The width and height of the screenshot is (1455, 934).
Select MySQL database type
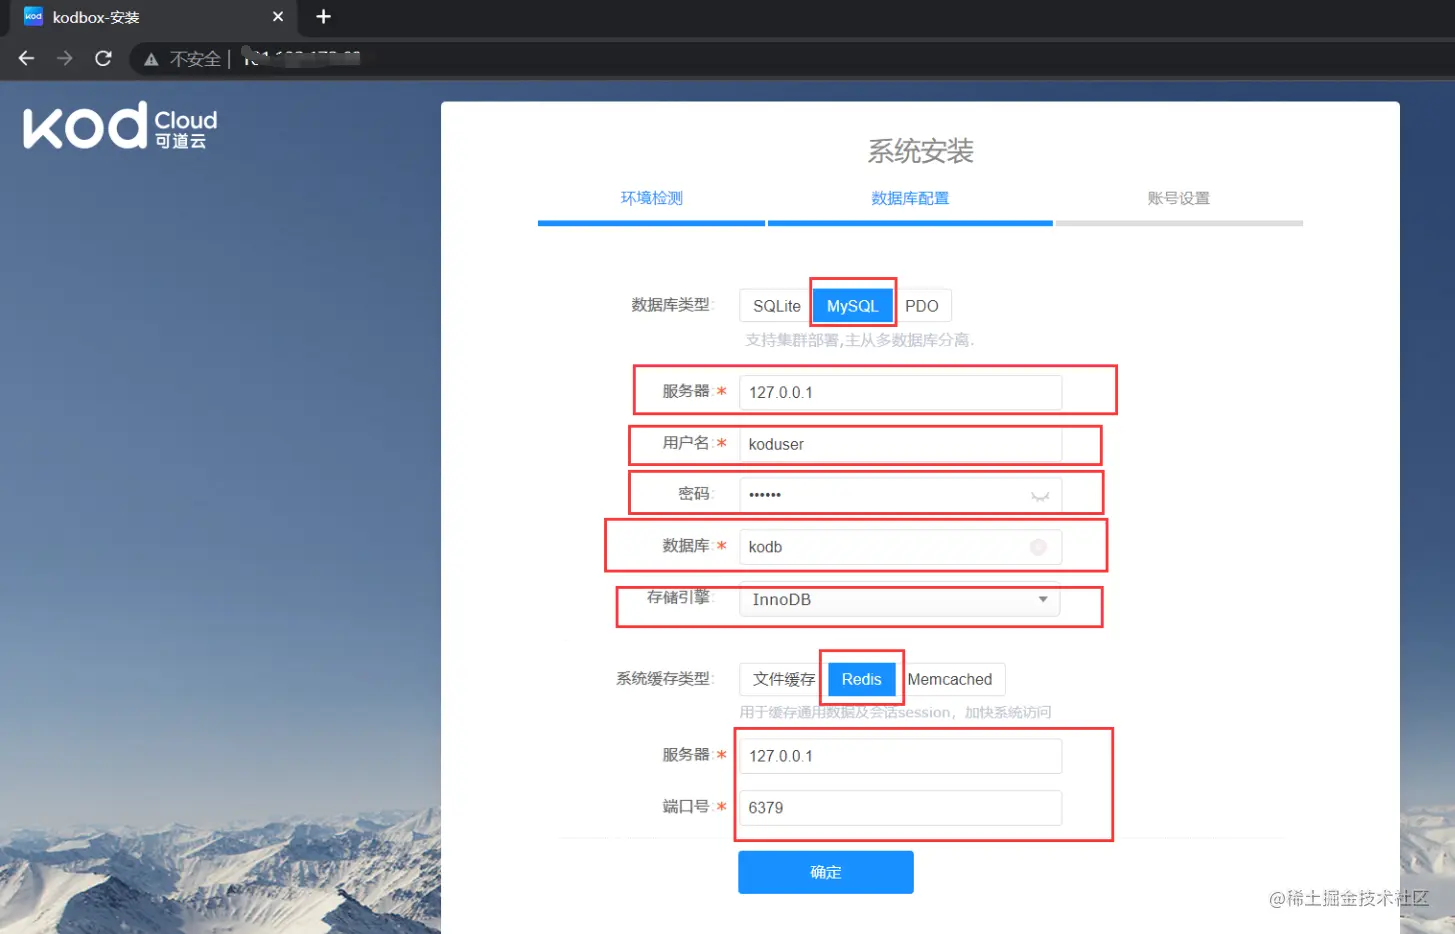852,306
